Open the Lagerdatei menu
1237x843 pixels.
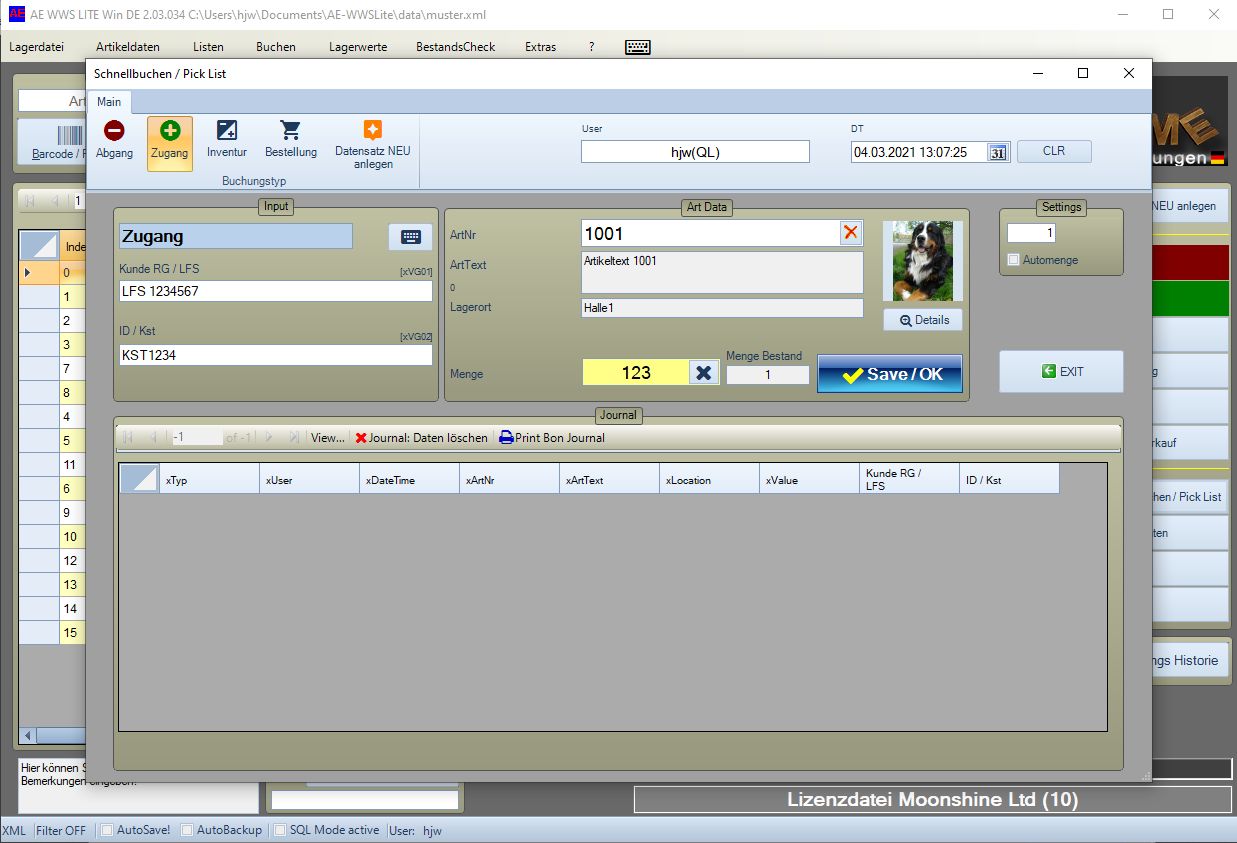pyautogui.click(x=37, y=47)
